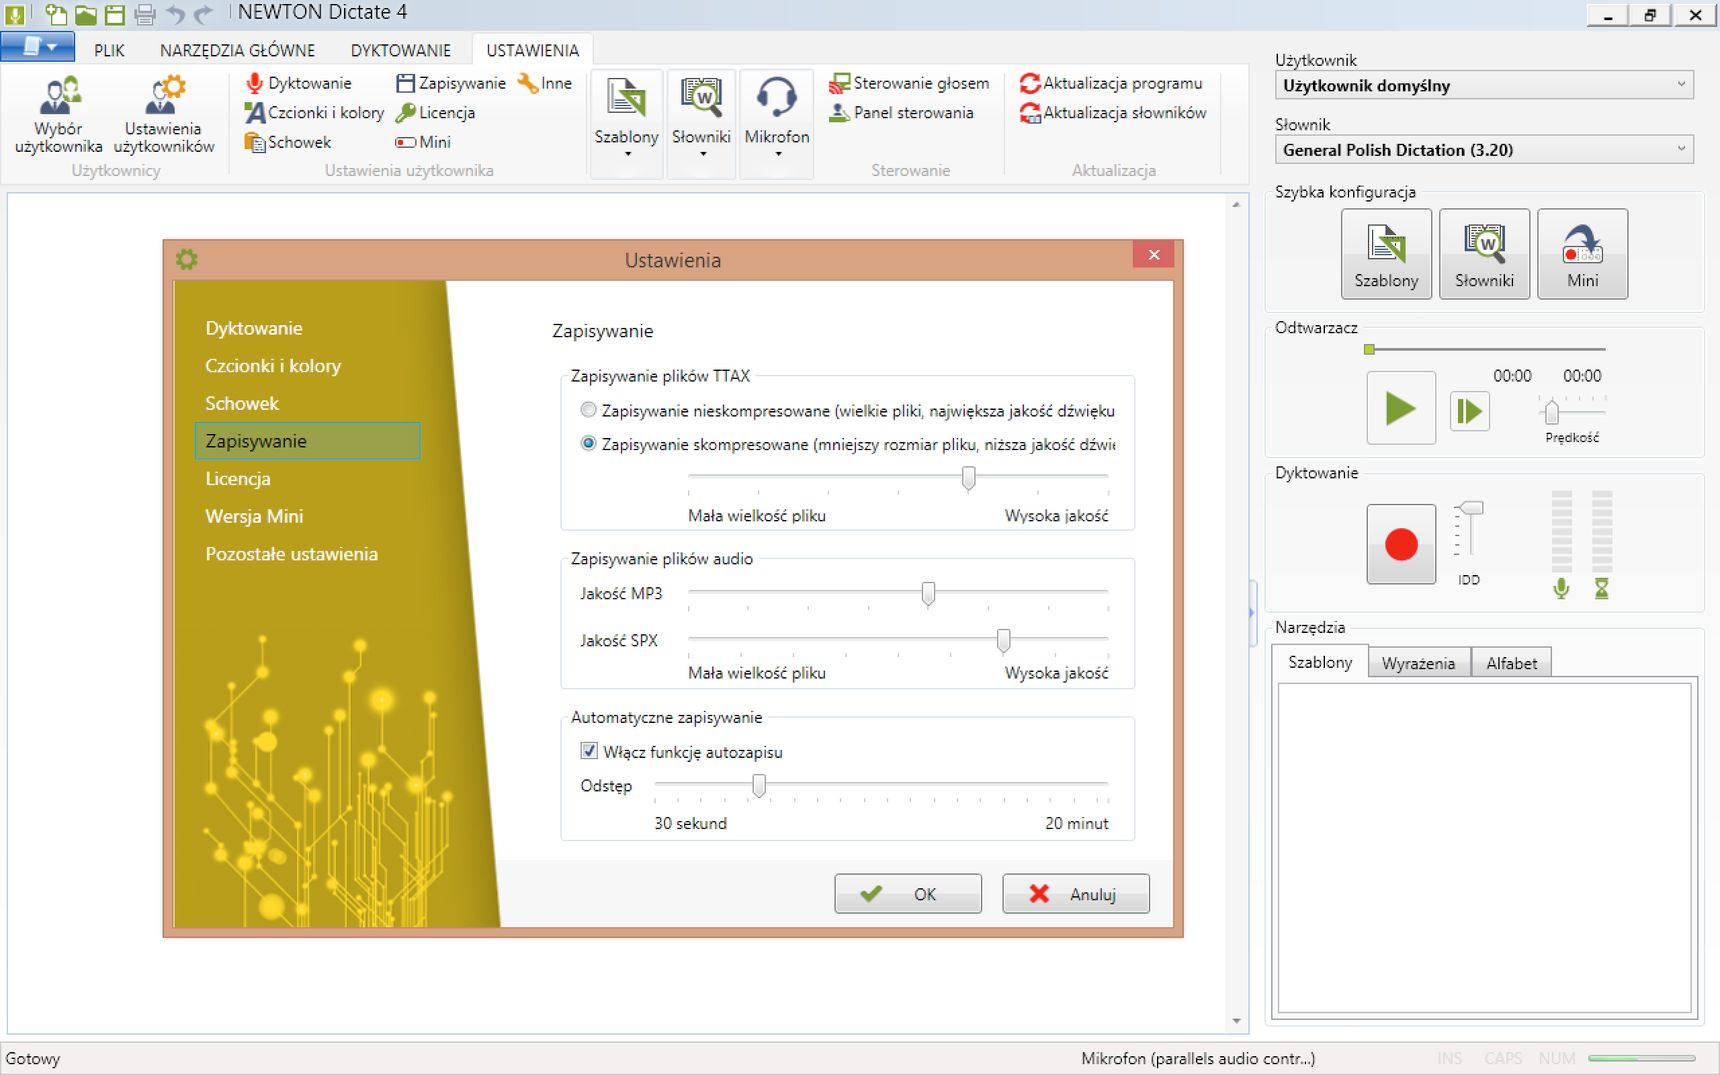Switch to Alfabet tab in Narzędzia

tap(1511, 663)
